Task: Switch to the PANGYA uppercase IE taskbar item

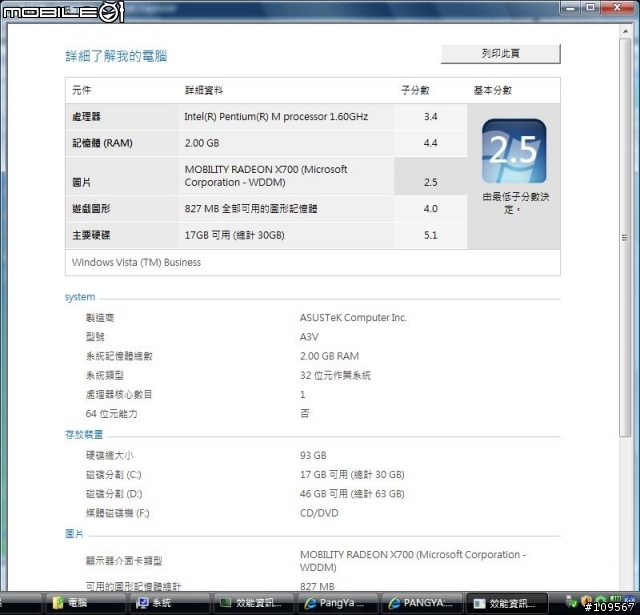Action: [x=421, y=603]
